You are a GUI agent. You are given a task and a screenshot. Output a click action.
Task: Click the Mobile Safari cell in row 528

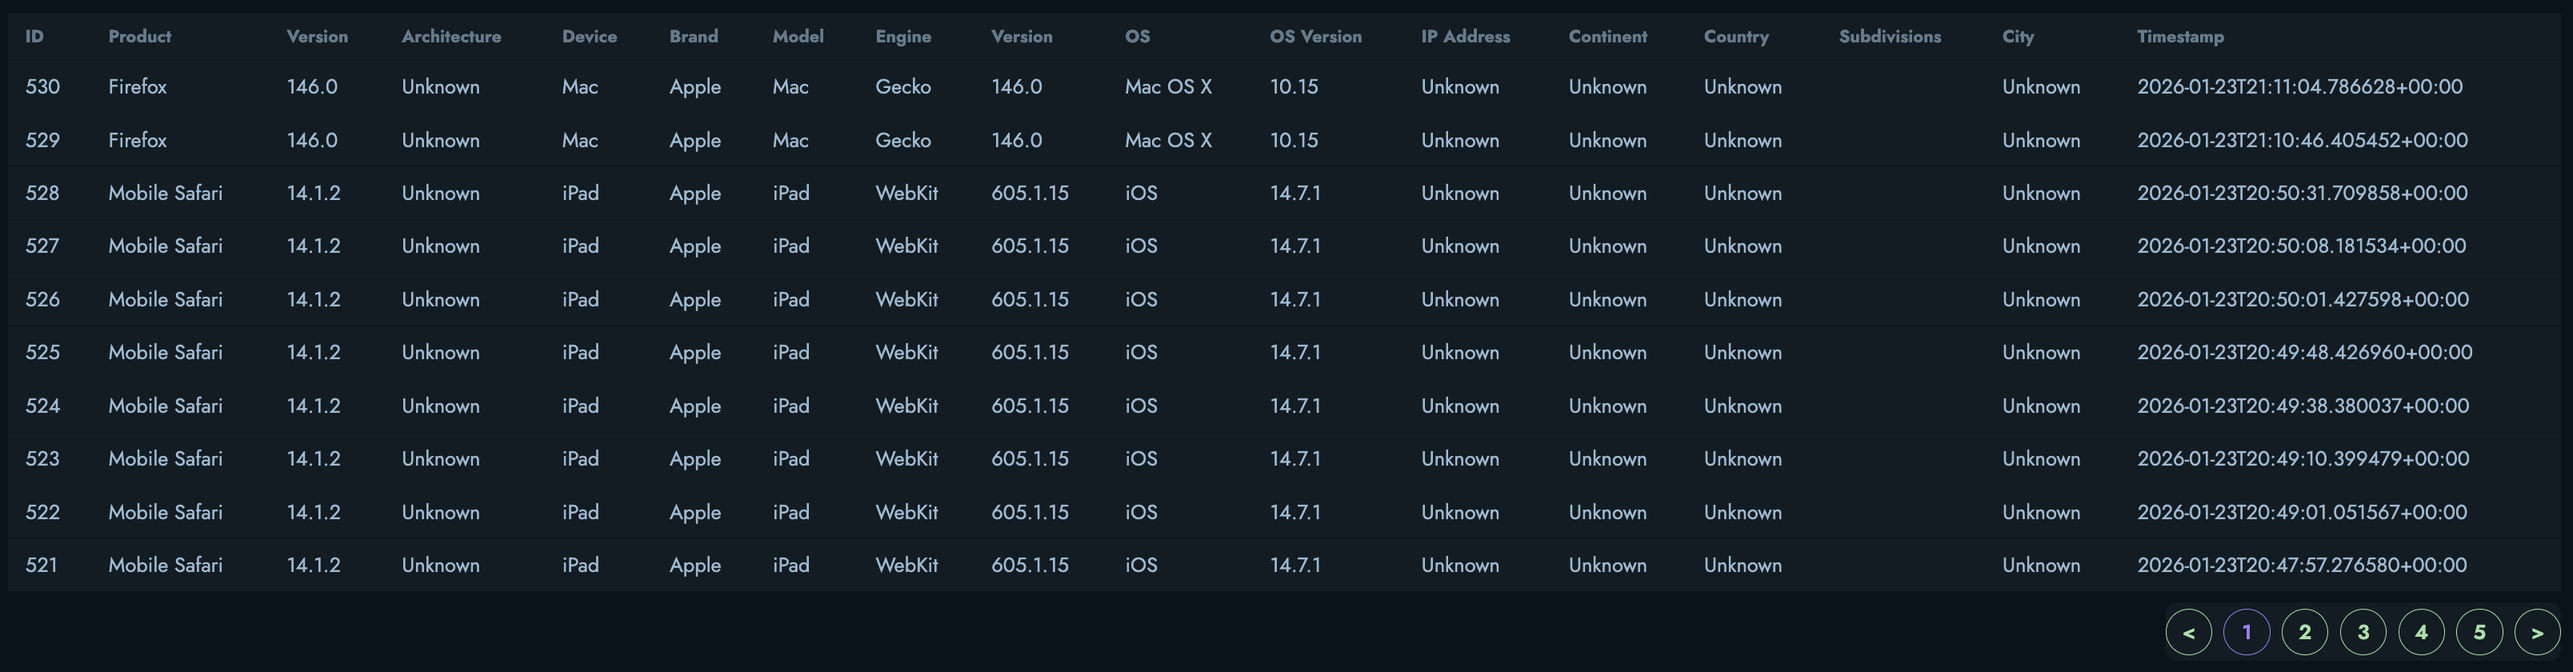(165, 193)
